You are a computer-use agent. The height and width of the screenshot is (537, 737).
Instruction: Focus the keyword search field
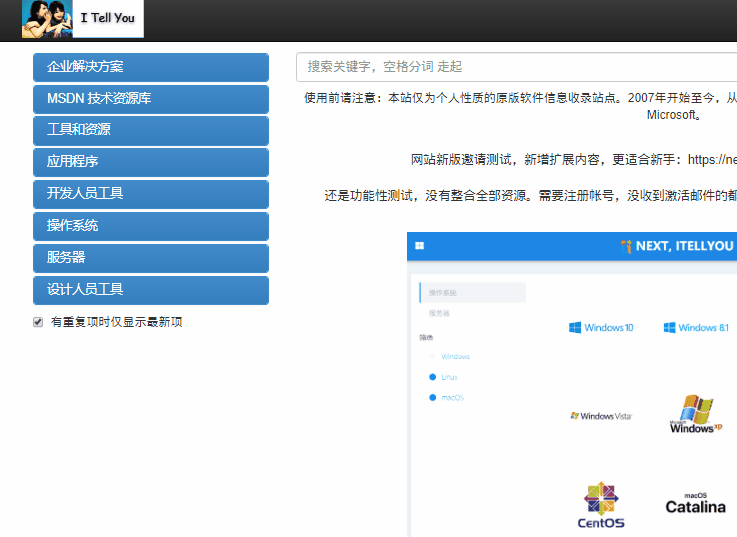pos(517,67)
